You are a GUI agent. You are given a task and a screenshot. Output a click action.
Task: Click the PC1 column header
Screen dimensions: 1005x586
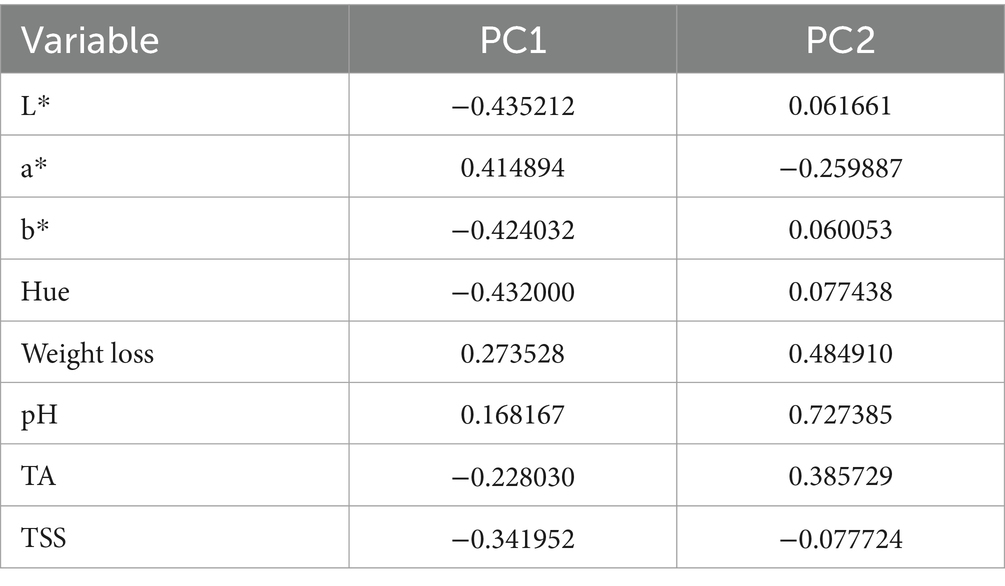(513, 40)
